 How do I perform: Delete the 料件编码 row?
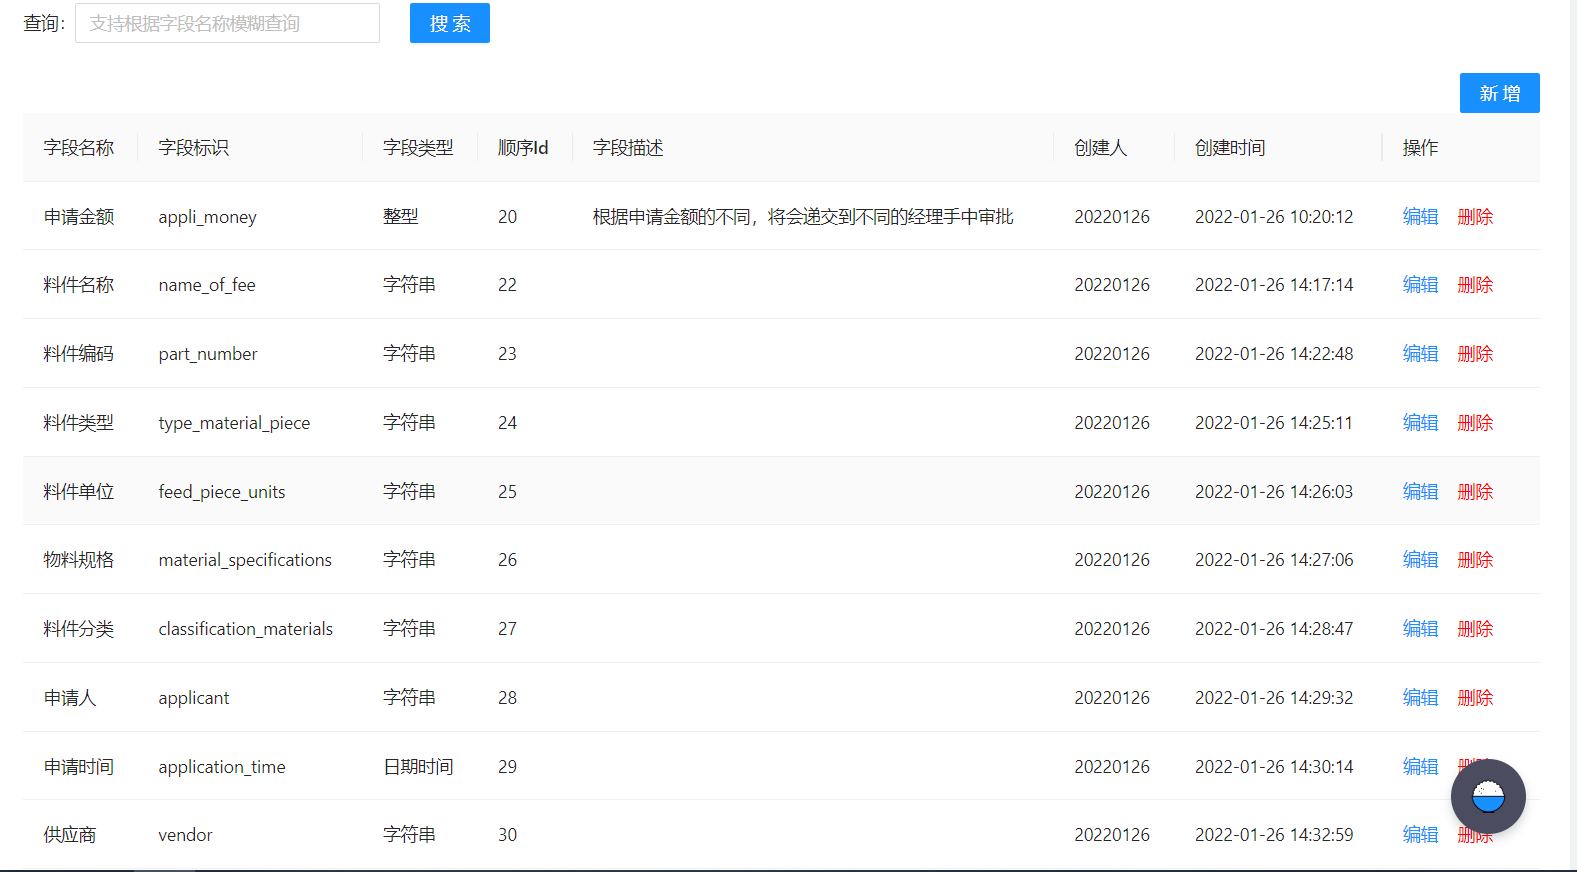1475,353
